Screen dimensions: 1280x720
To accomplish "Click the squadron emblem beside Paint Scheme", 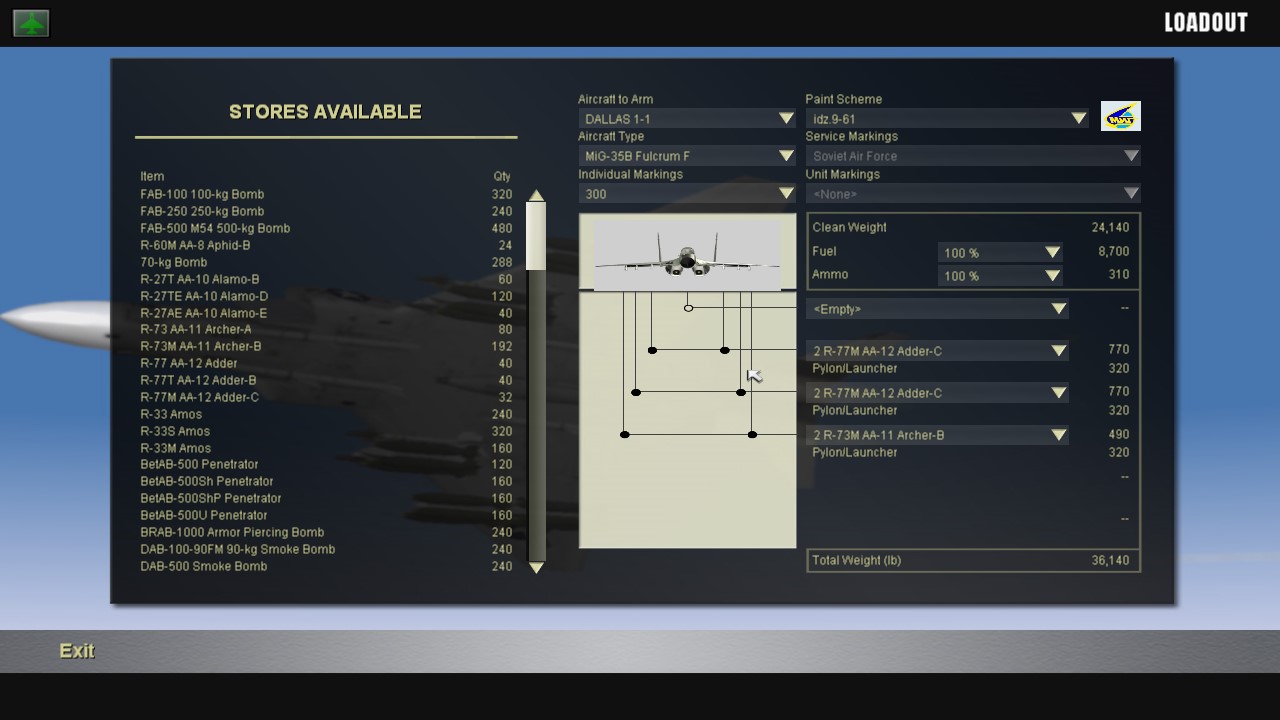I will point(1120,117).
